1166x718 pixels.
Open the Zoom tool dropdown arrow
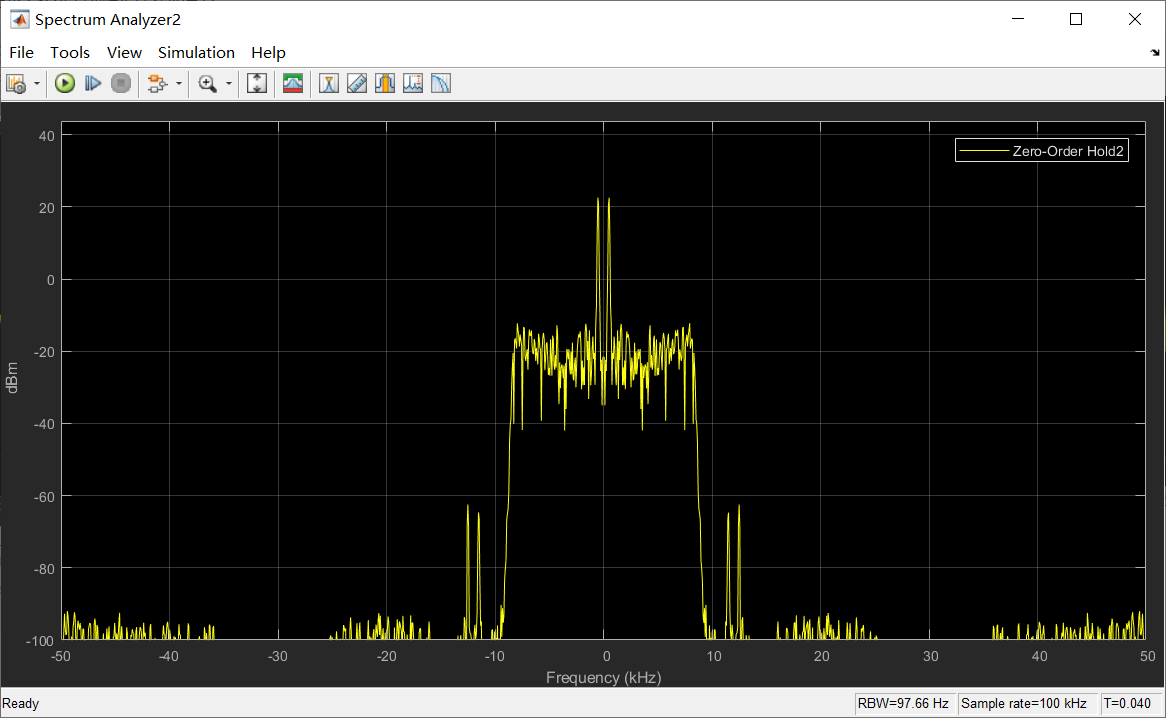coord(228,83)
